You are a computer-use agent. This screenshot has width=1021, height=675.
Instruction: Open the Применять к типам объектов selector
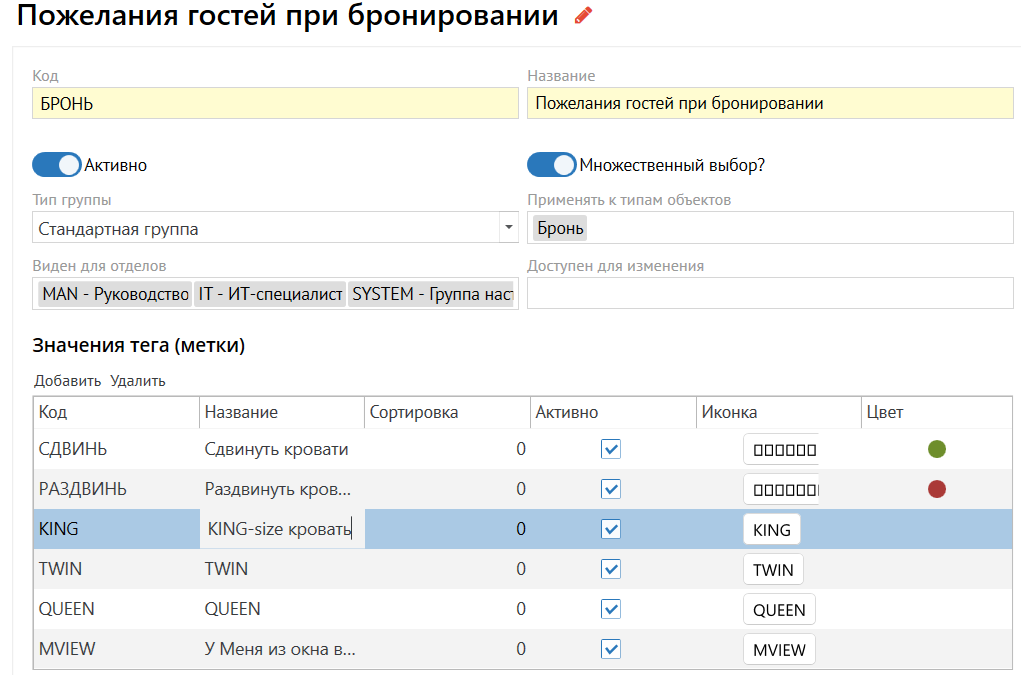point(770,228)
